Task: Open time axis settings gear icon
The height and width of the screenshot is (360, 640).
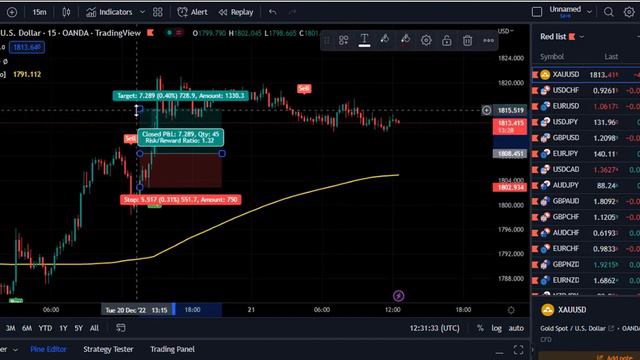Action: click(x=511, y=310)
